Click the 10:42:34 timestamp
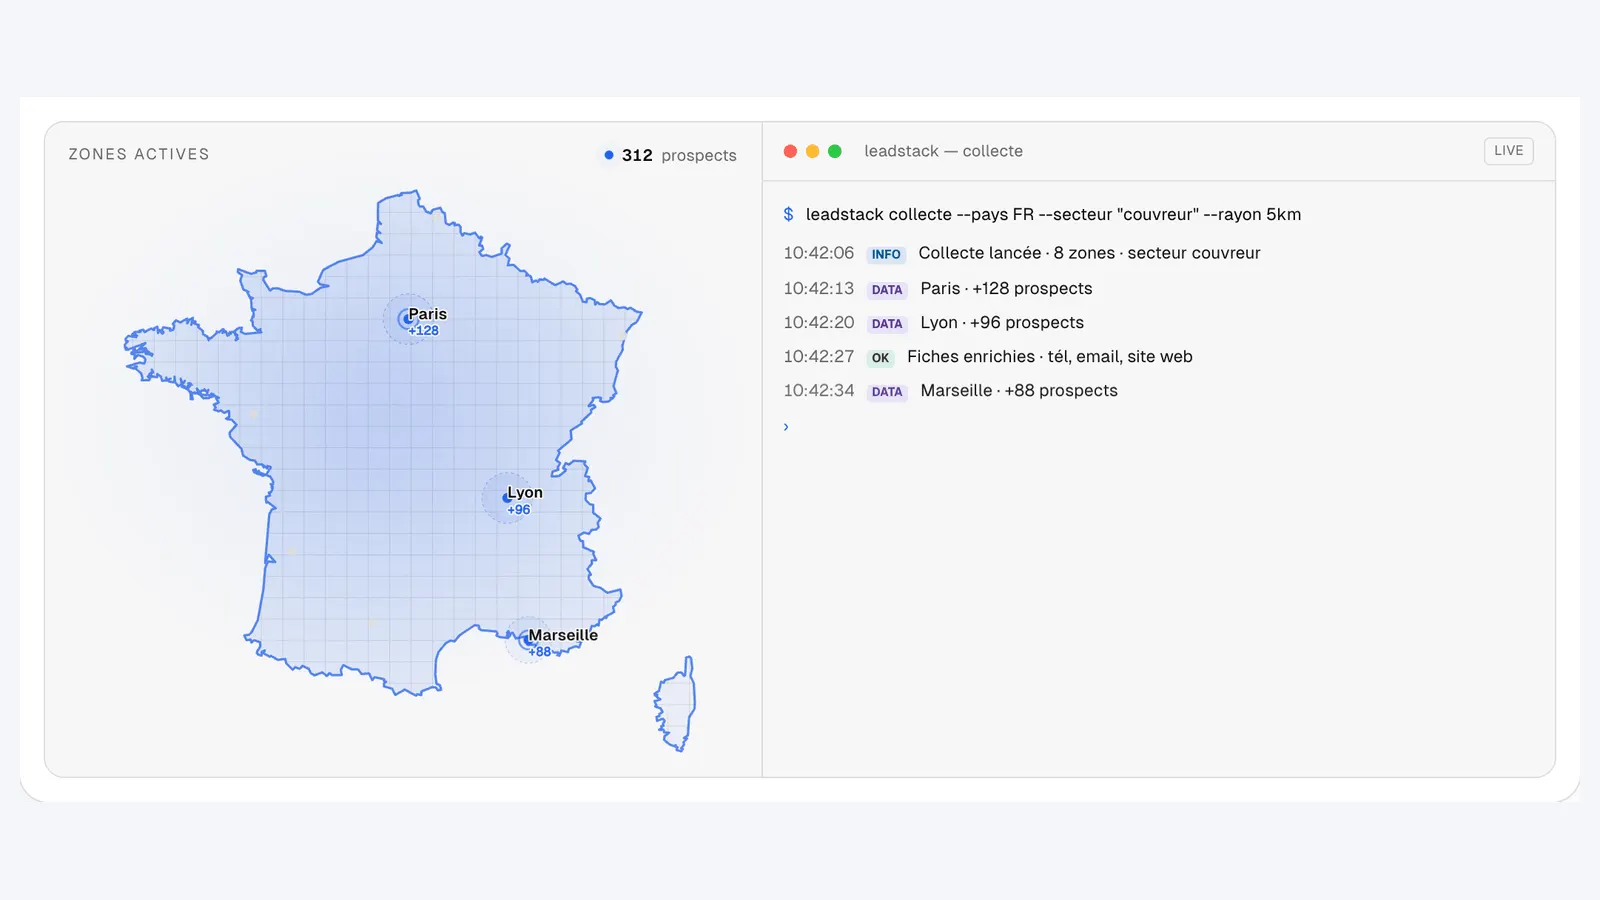Viewport: 1600px width, 900px height. [x=819, y=390]
